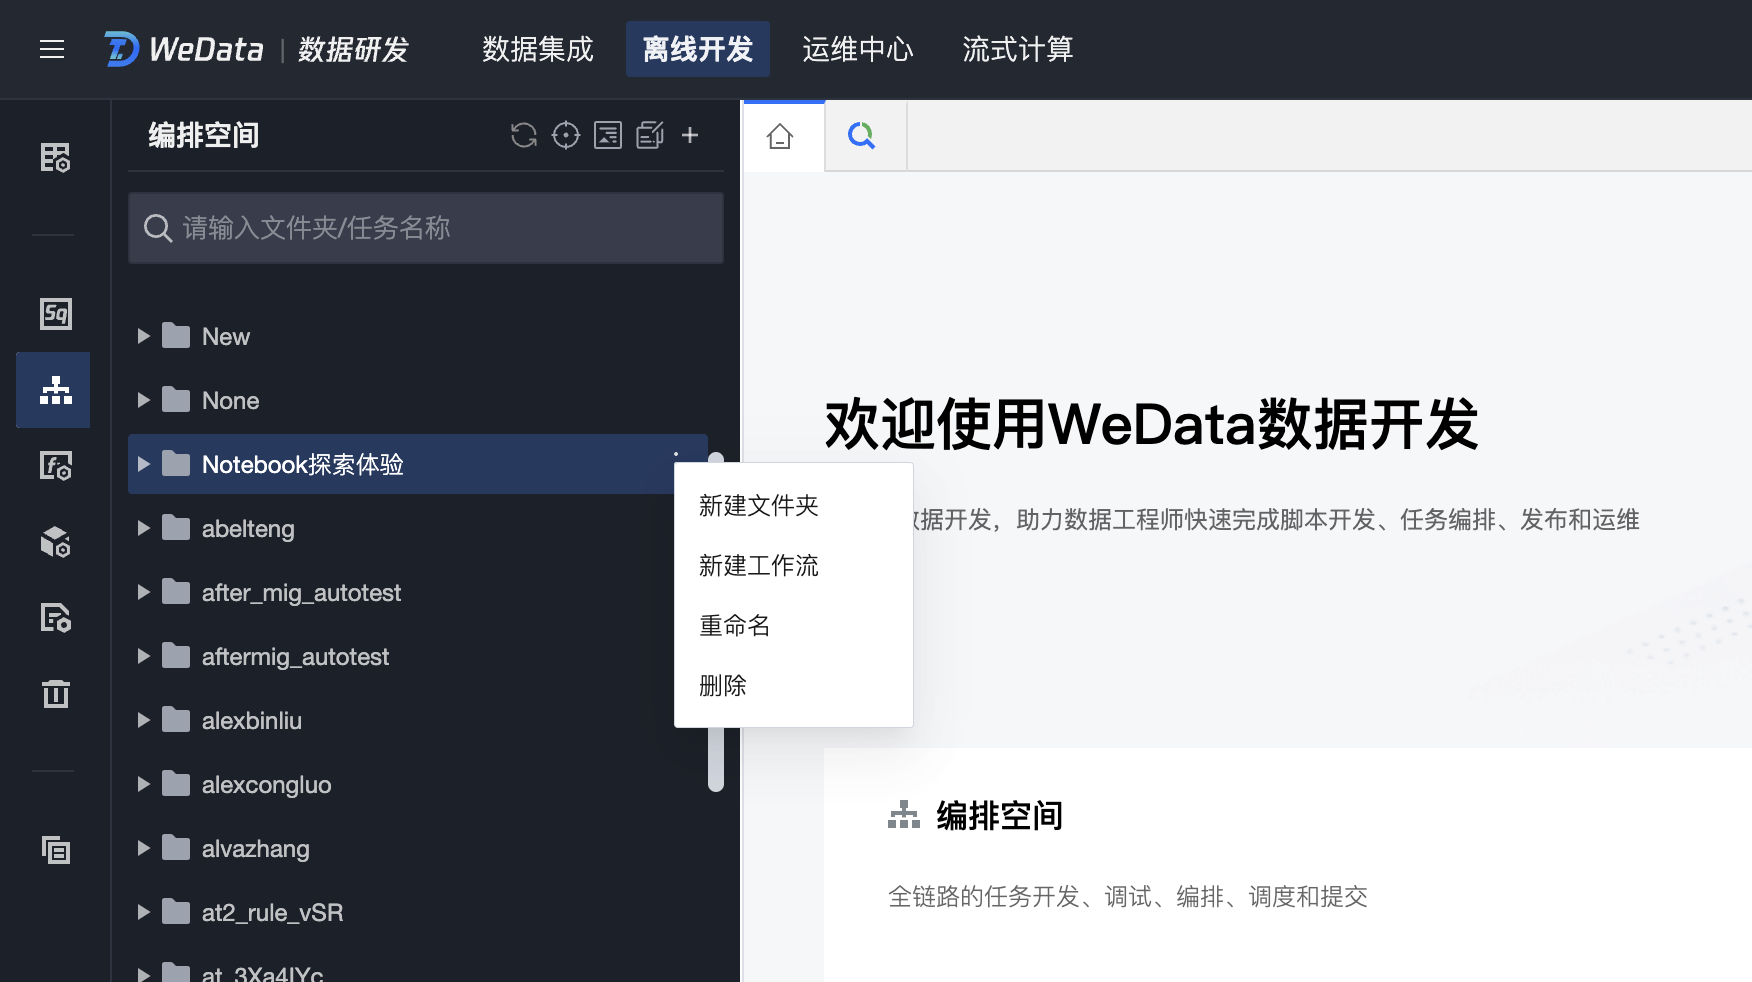This screenshot has width=1752, height=982.
Task: Expand the aftermig_autotest folder
Action: click(x=143, y=656)
